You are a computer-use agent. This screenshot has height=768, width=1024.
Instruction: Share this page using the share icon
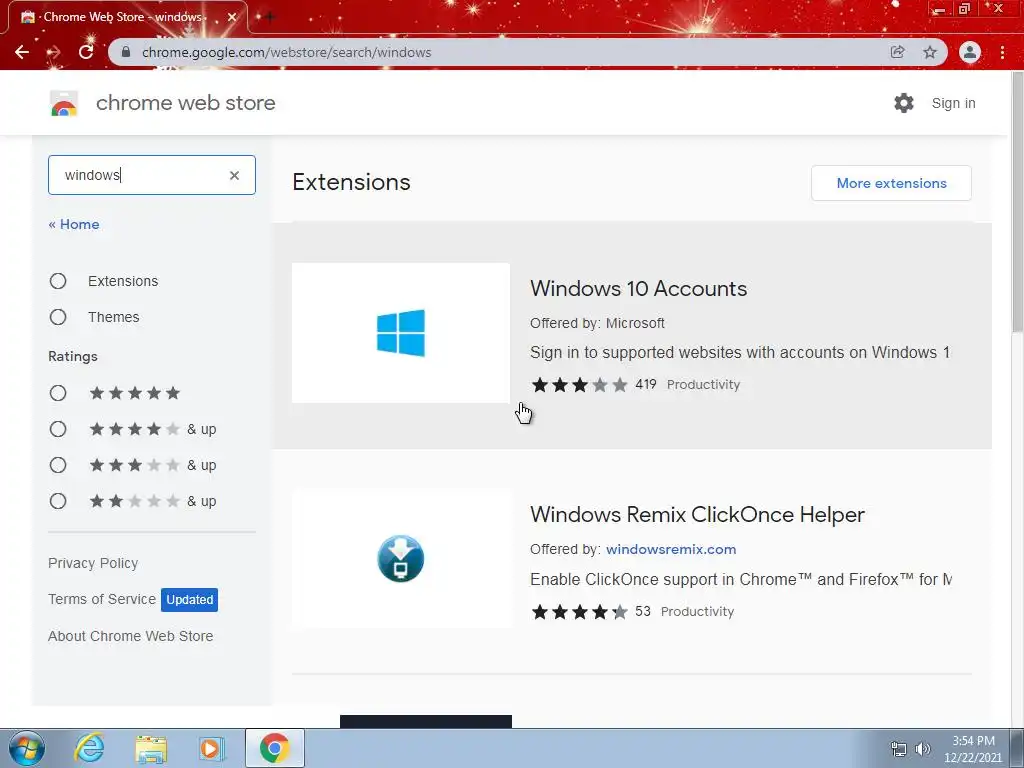tap(898, 52)
